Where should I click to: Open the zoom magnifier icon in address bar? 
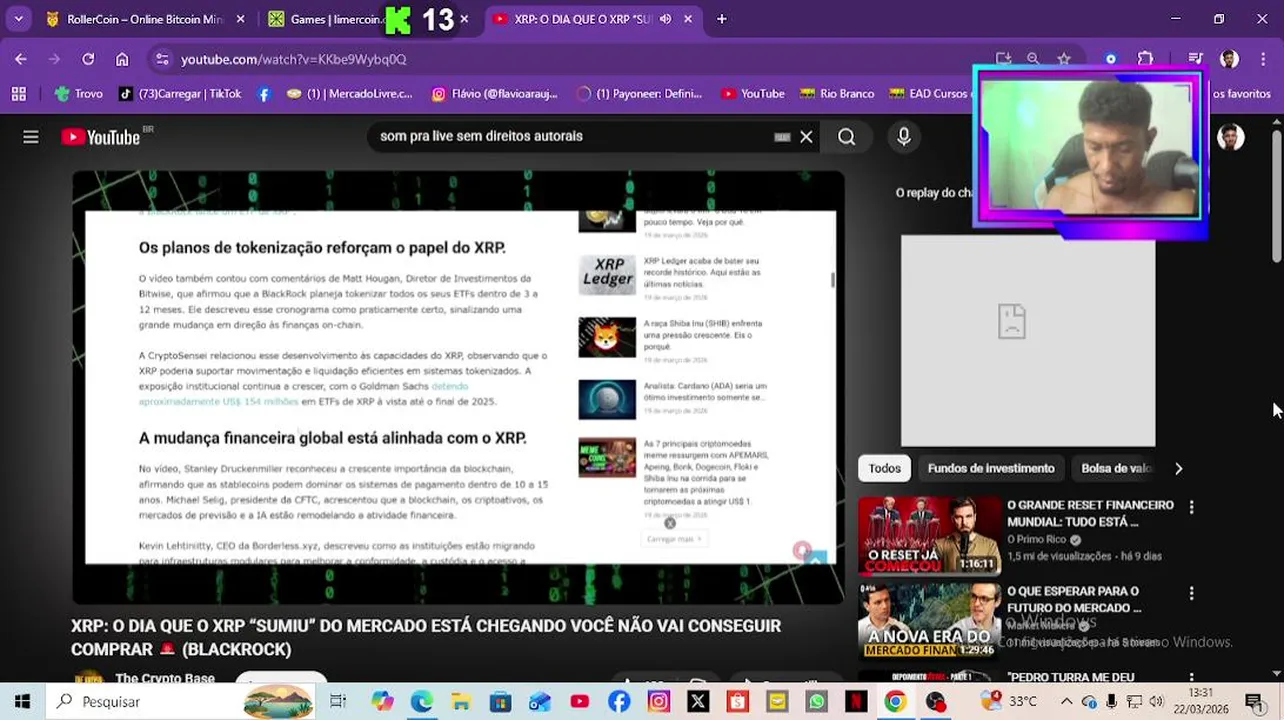1033,59
